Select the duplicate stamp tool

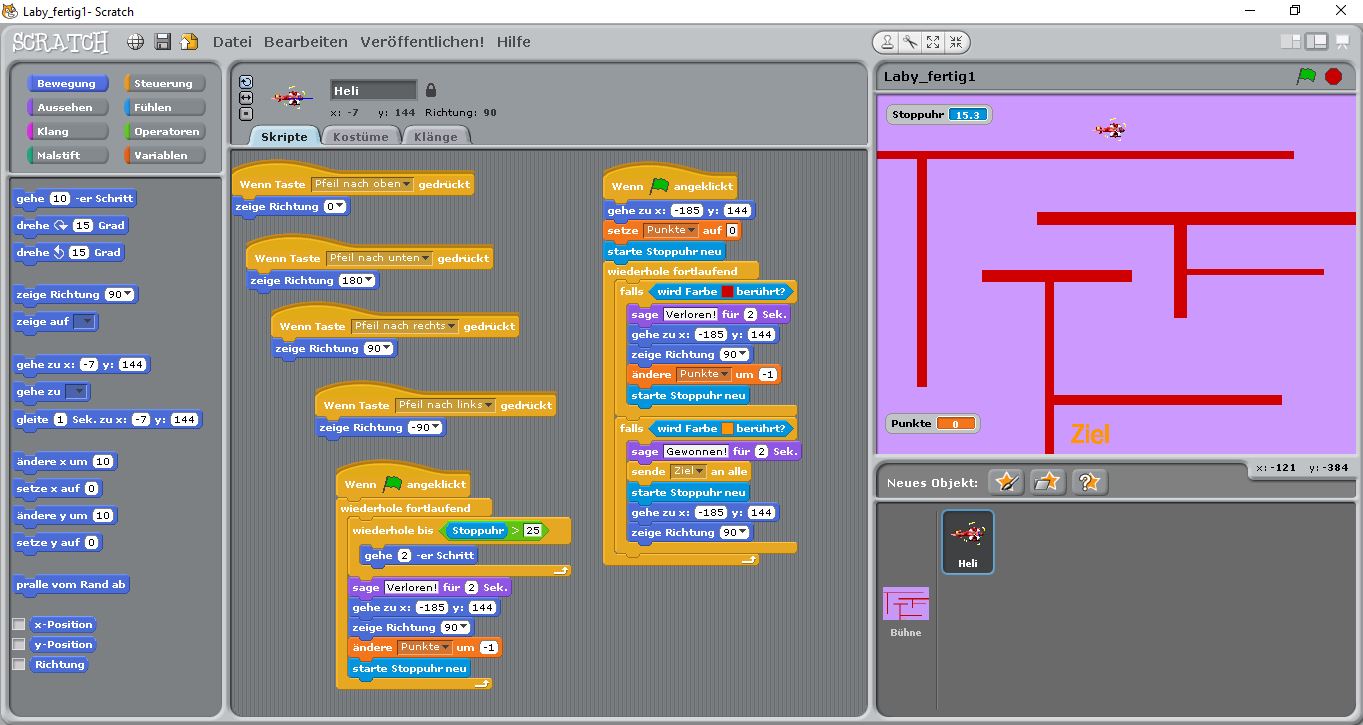coord(887,42)
